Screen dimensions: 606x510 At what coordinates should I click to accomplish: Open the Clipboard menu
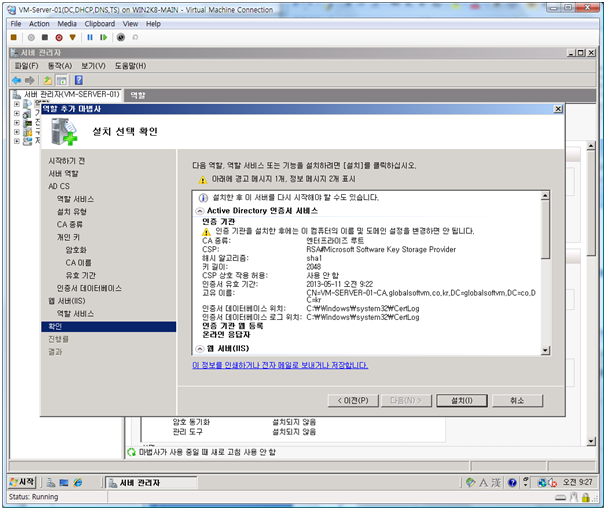click(100, 24)
